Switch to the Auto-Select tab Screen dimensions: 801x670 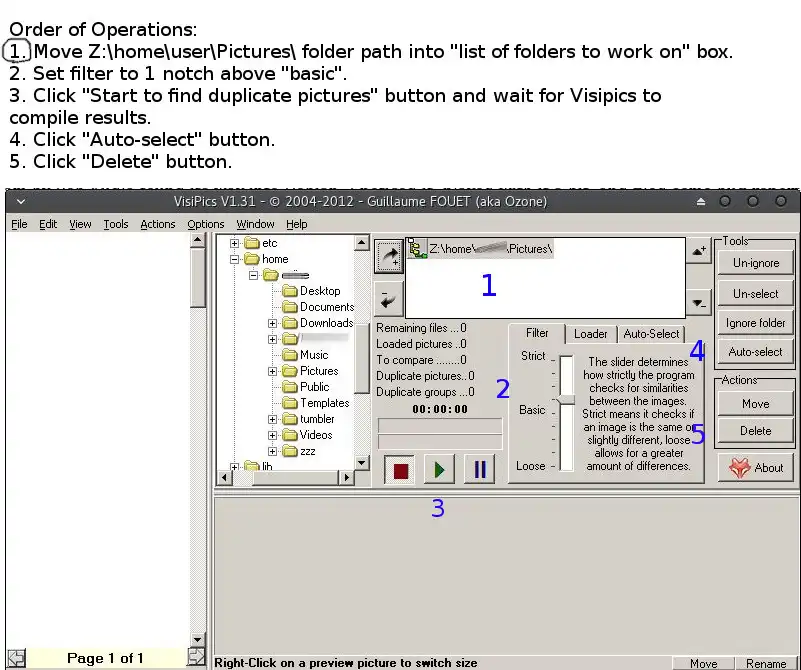click(651, 334)
